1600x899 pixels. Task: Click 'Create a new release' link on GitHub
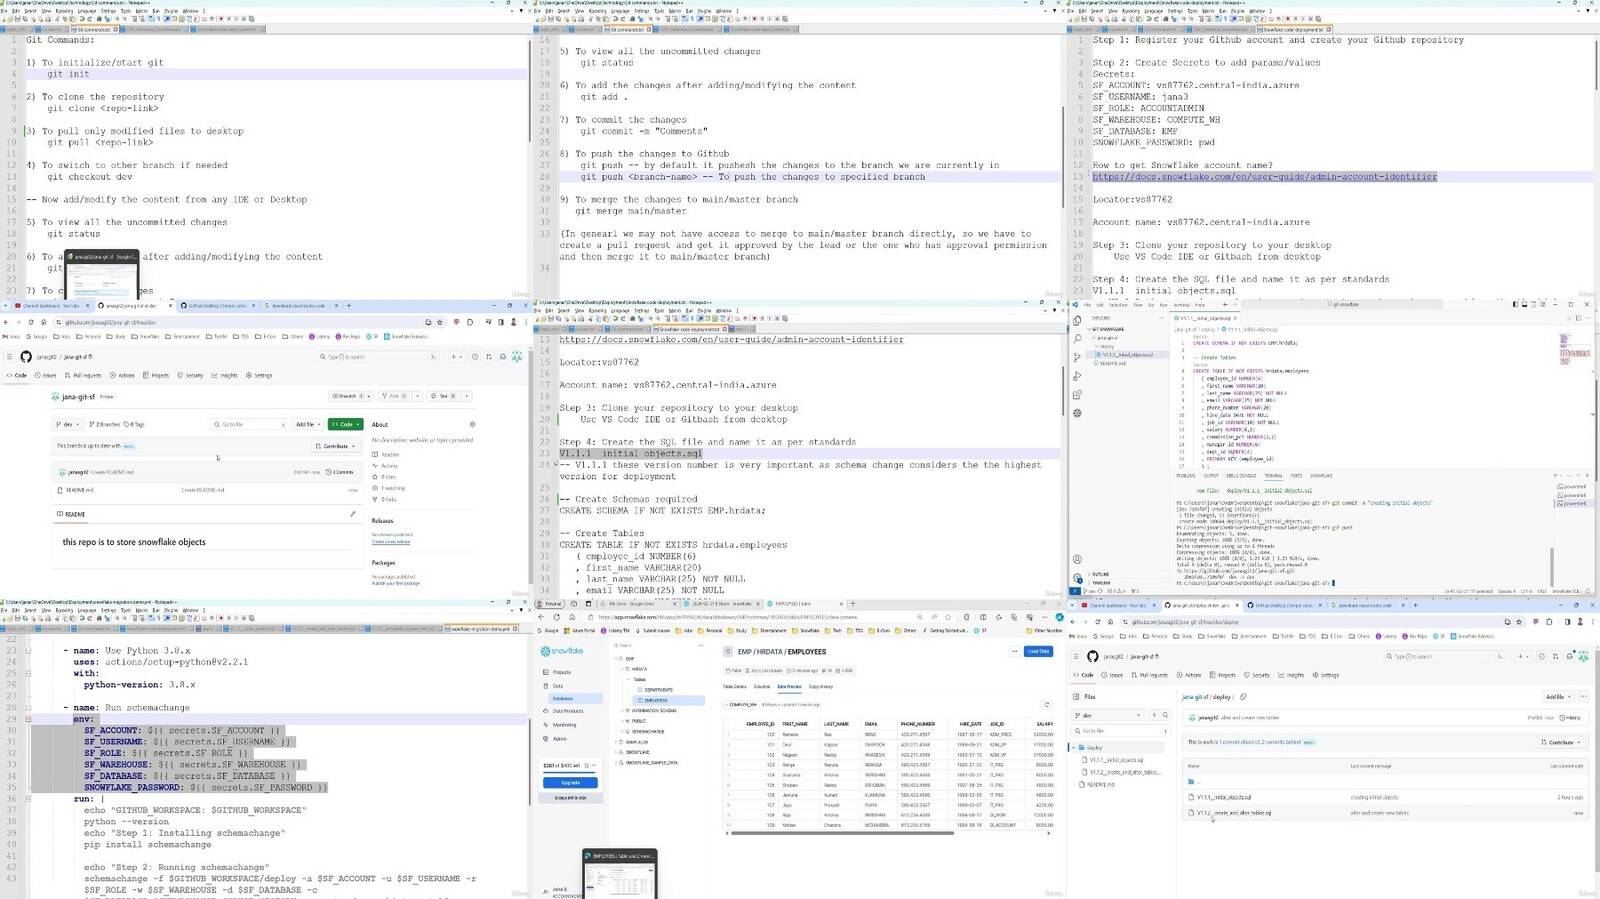click(391, 541)
